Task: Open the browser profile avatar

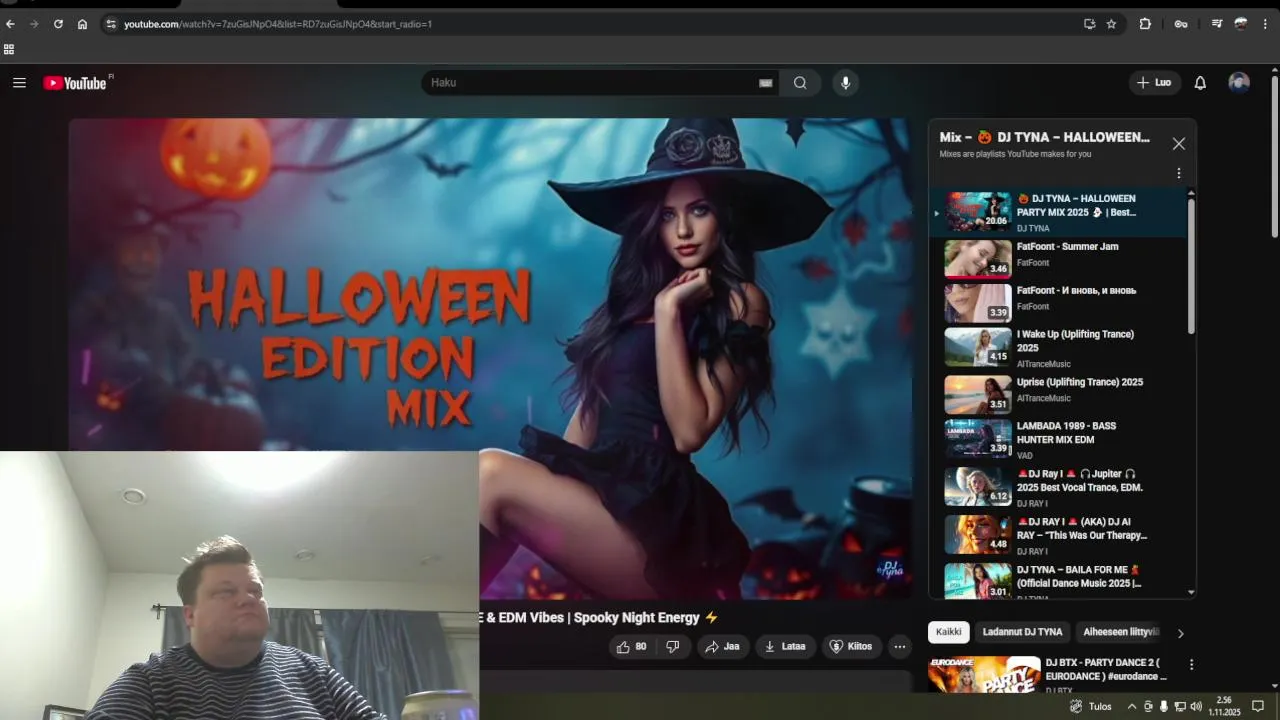Action: tap(1241, 24)
